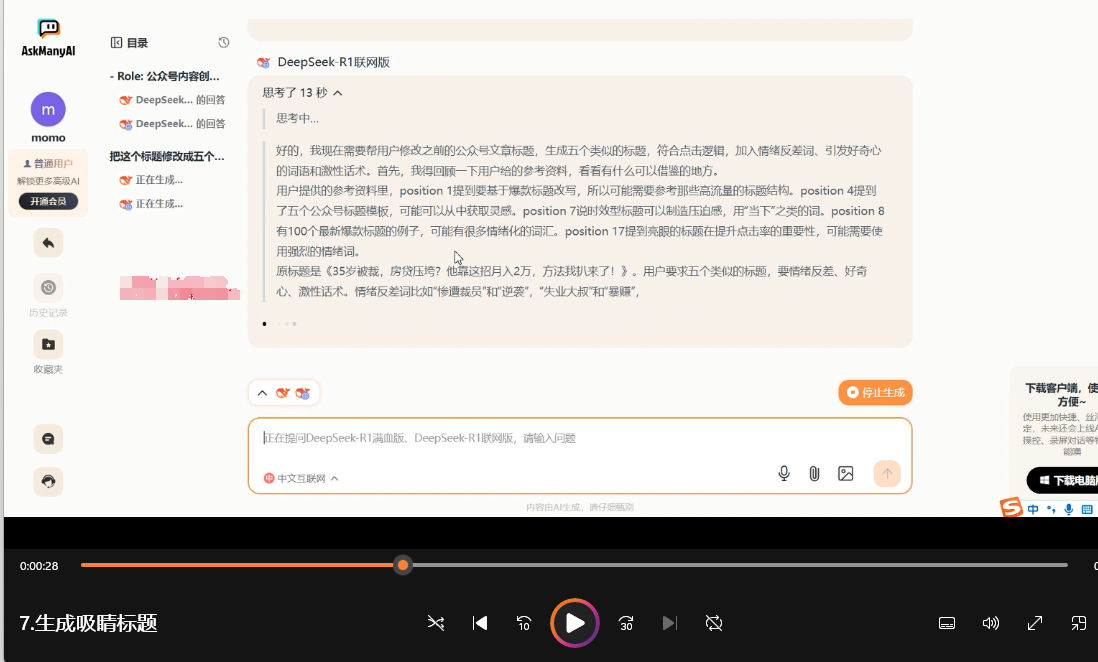Click the IME keyboard icon
1098x662 pixels.
click(x=1087, y=509)
